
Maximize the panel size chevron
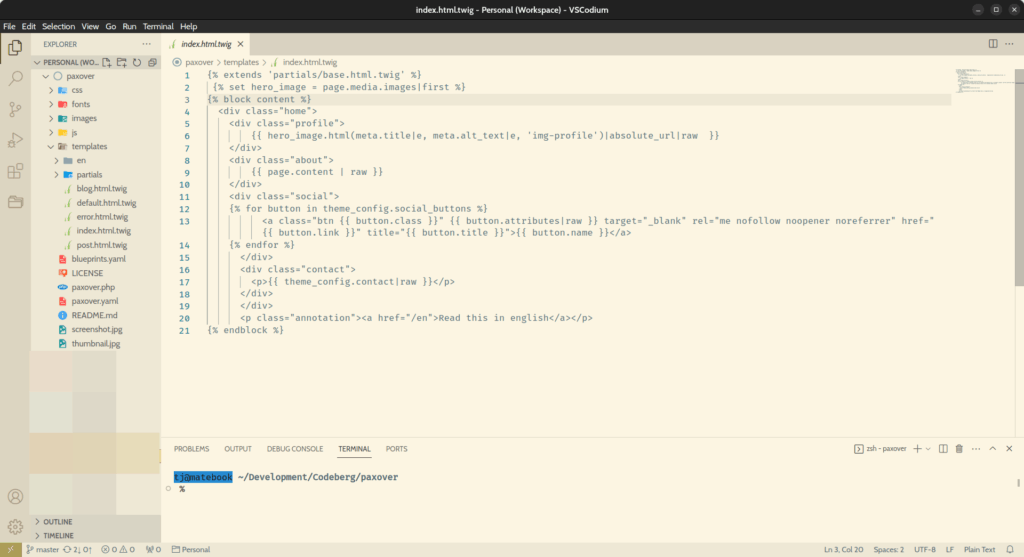(x=993, y=449)
